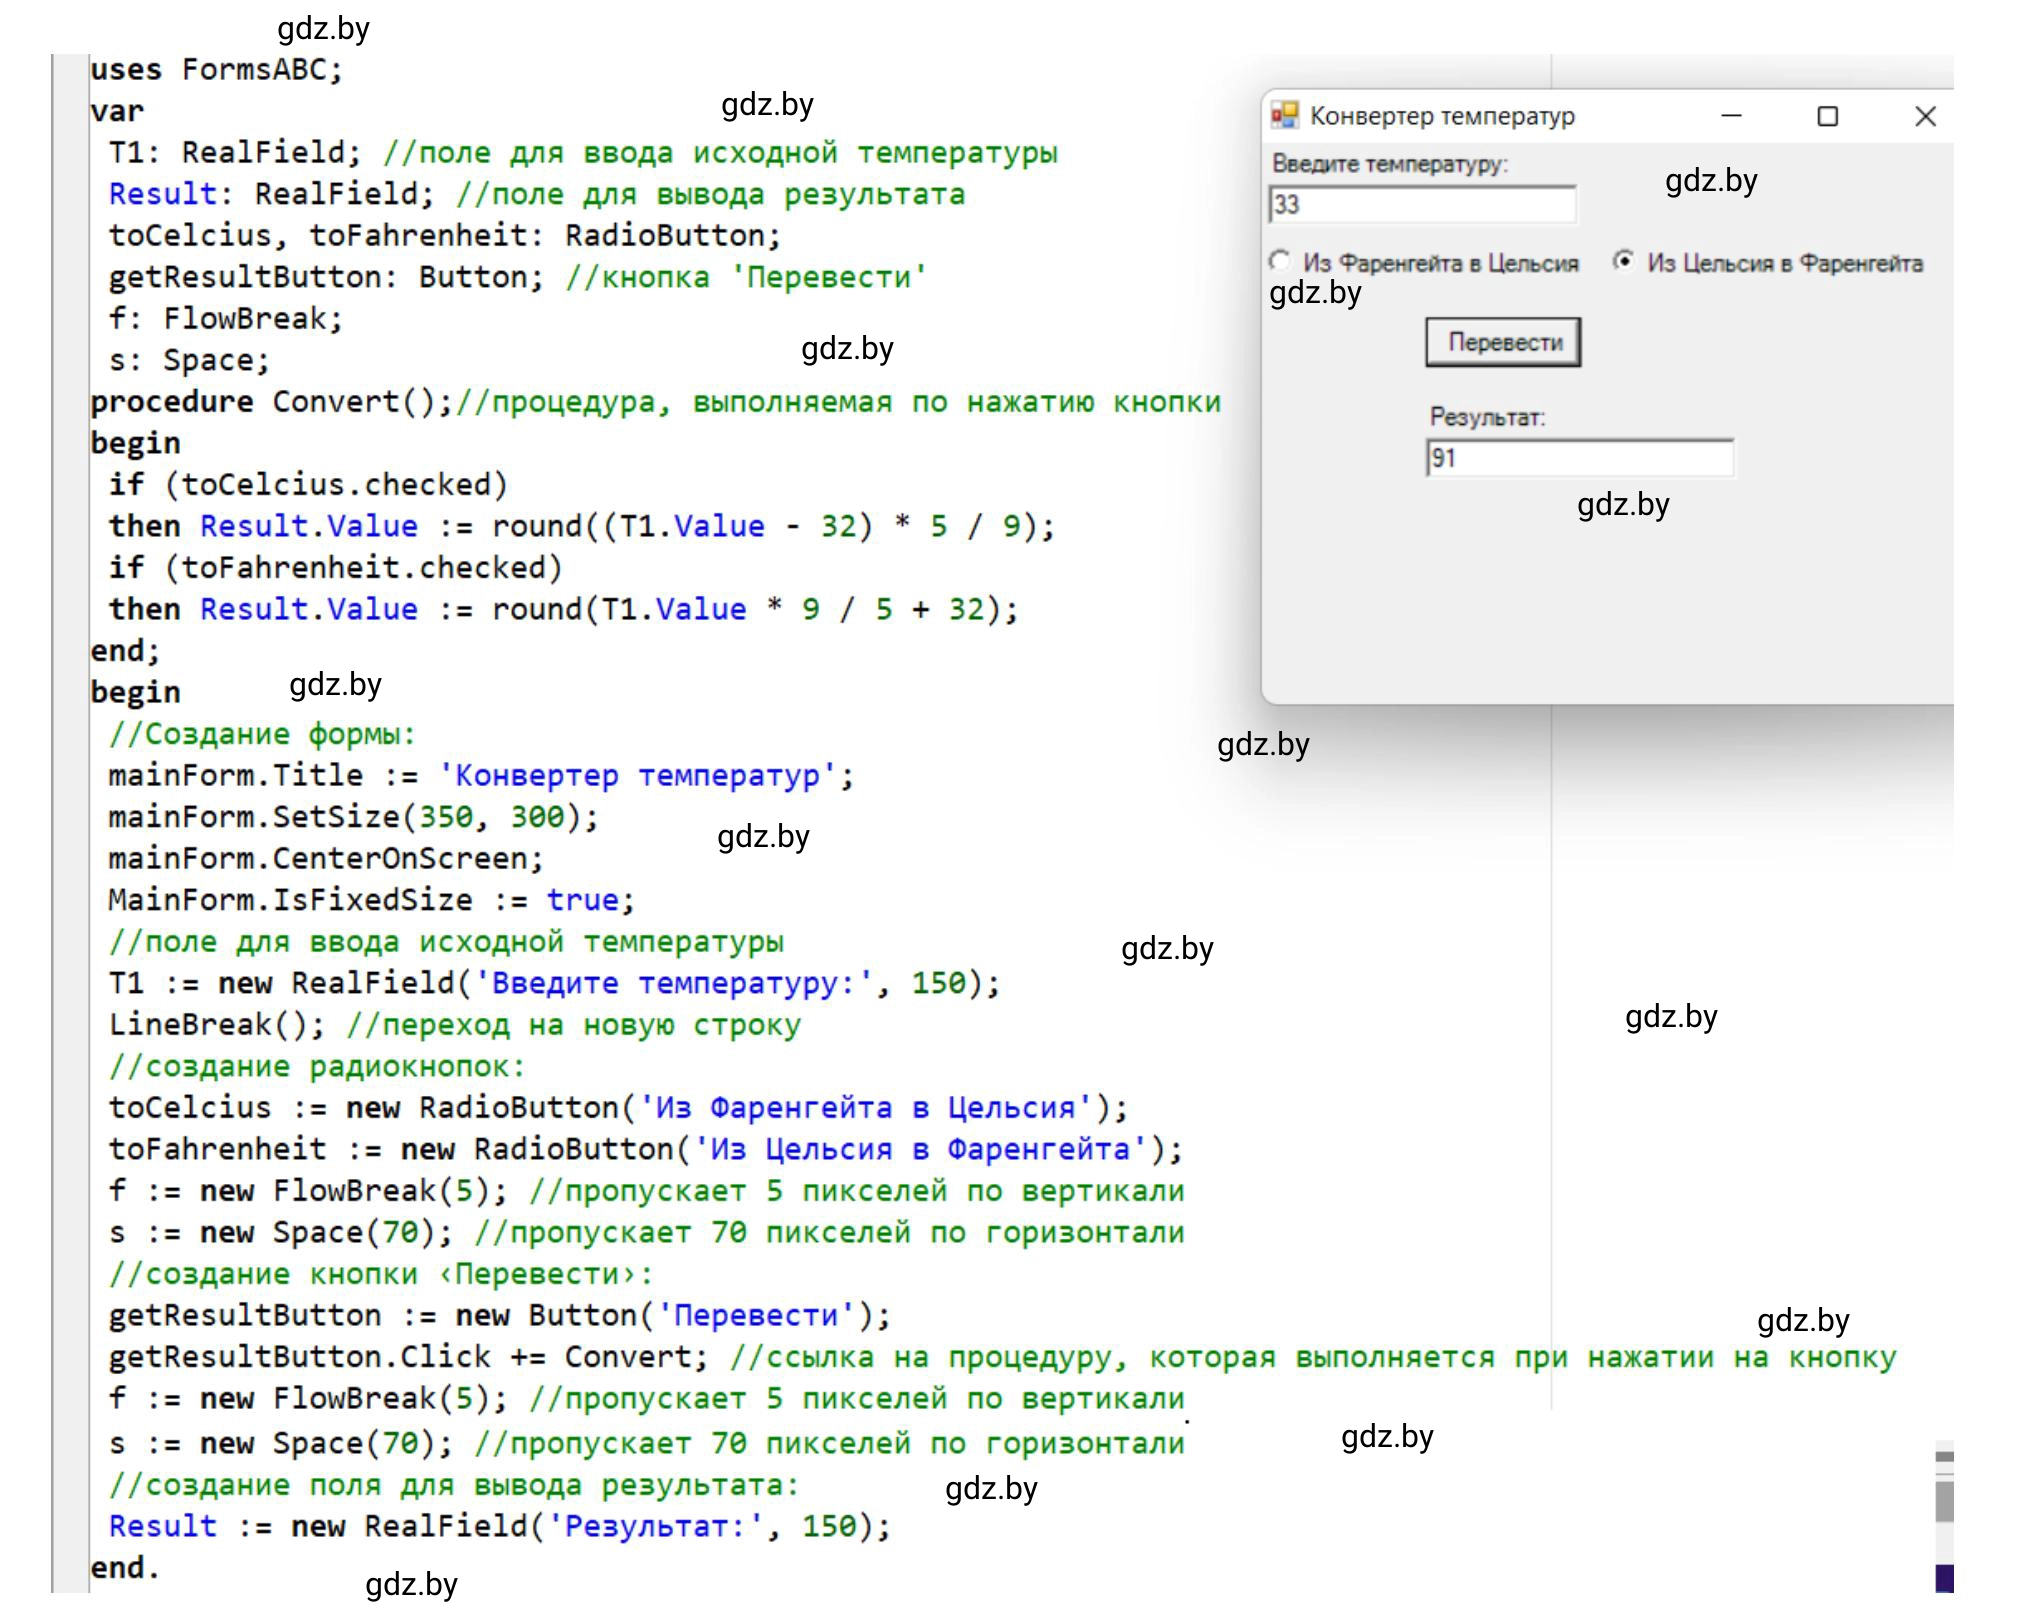2025x1618 pixels.
Task: Click the '//создание радиокнопок:' comment
Action: point(317,1067)
